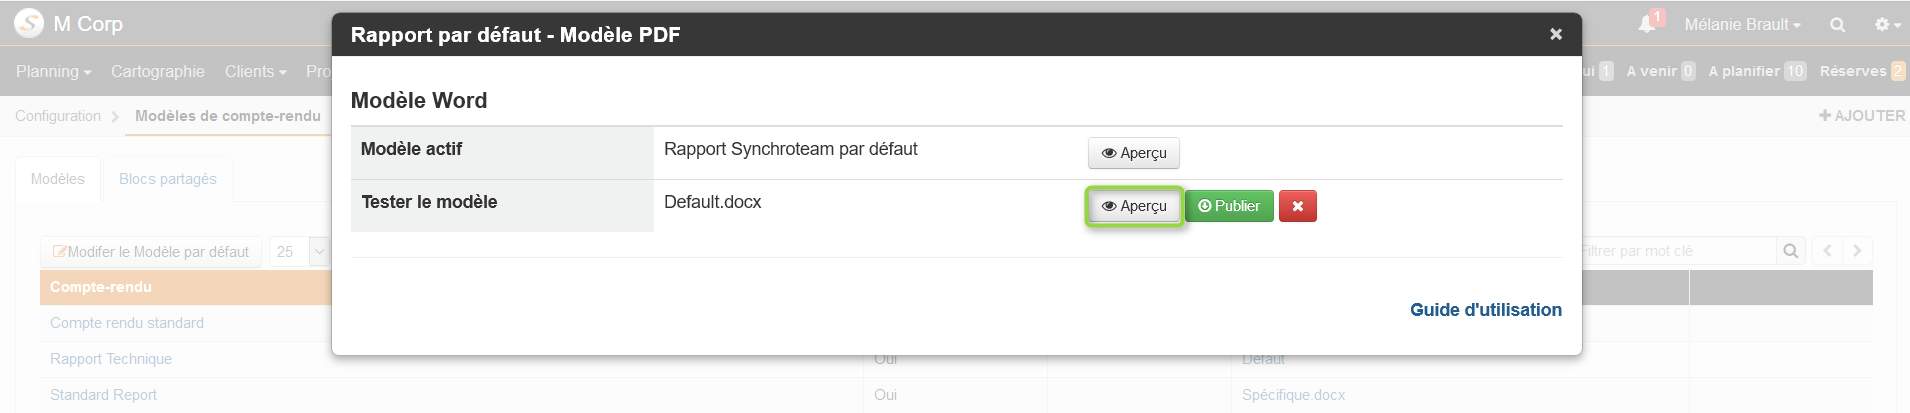Open the rows-per-page 25 dropdown

(x=299, y=252)
